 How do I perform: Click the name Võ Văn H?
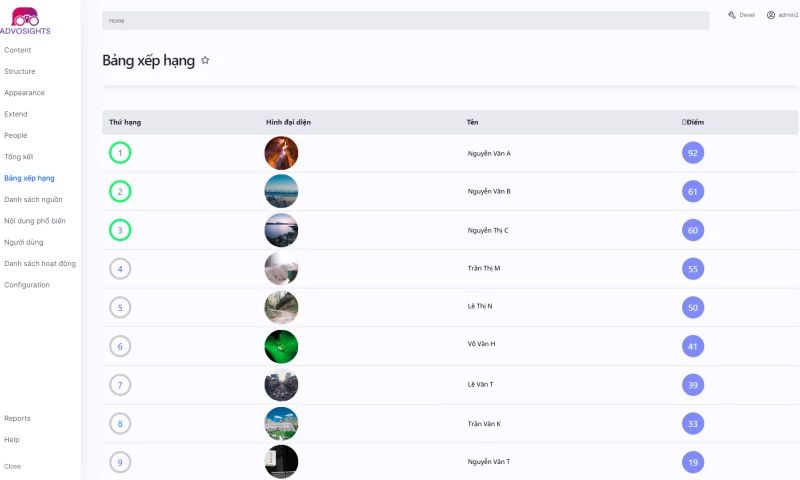(x=481, y=344)
